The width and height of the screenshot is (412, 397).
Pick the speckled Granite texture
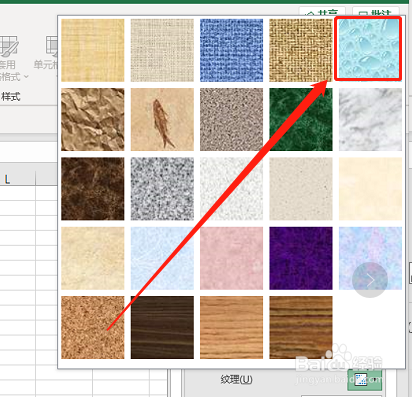click(x=162, y=189)
